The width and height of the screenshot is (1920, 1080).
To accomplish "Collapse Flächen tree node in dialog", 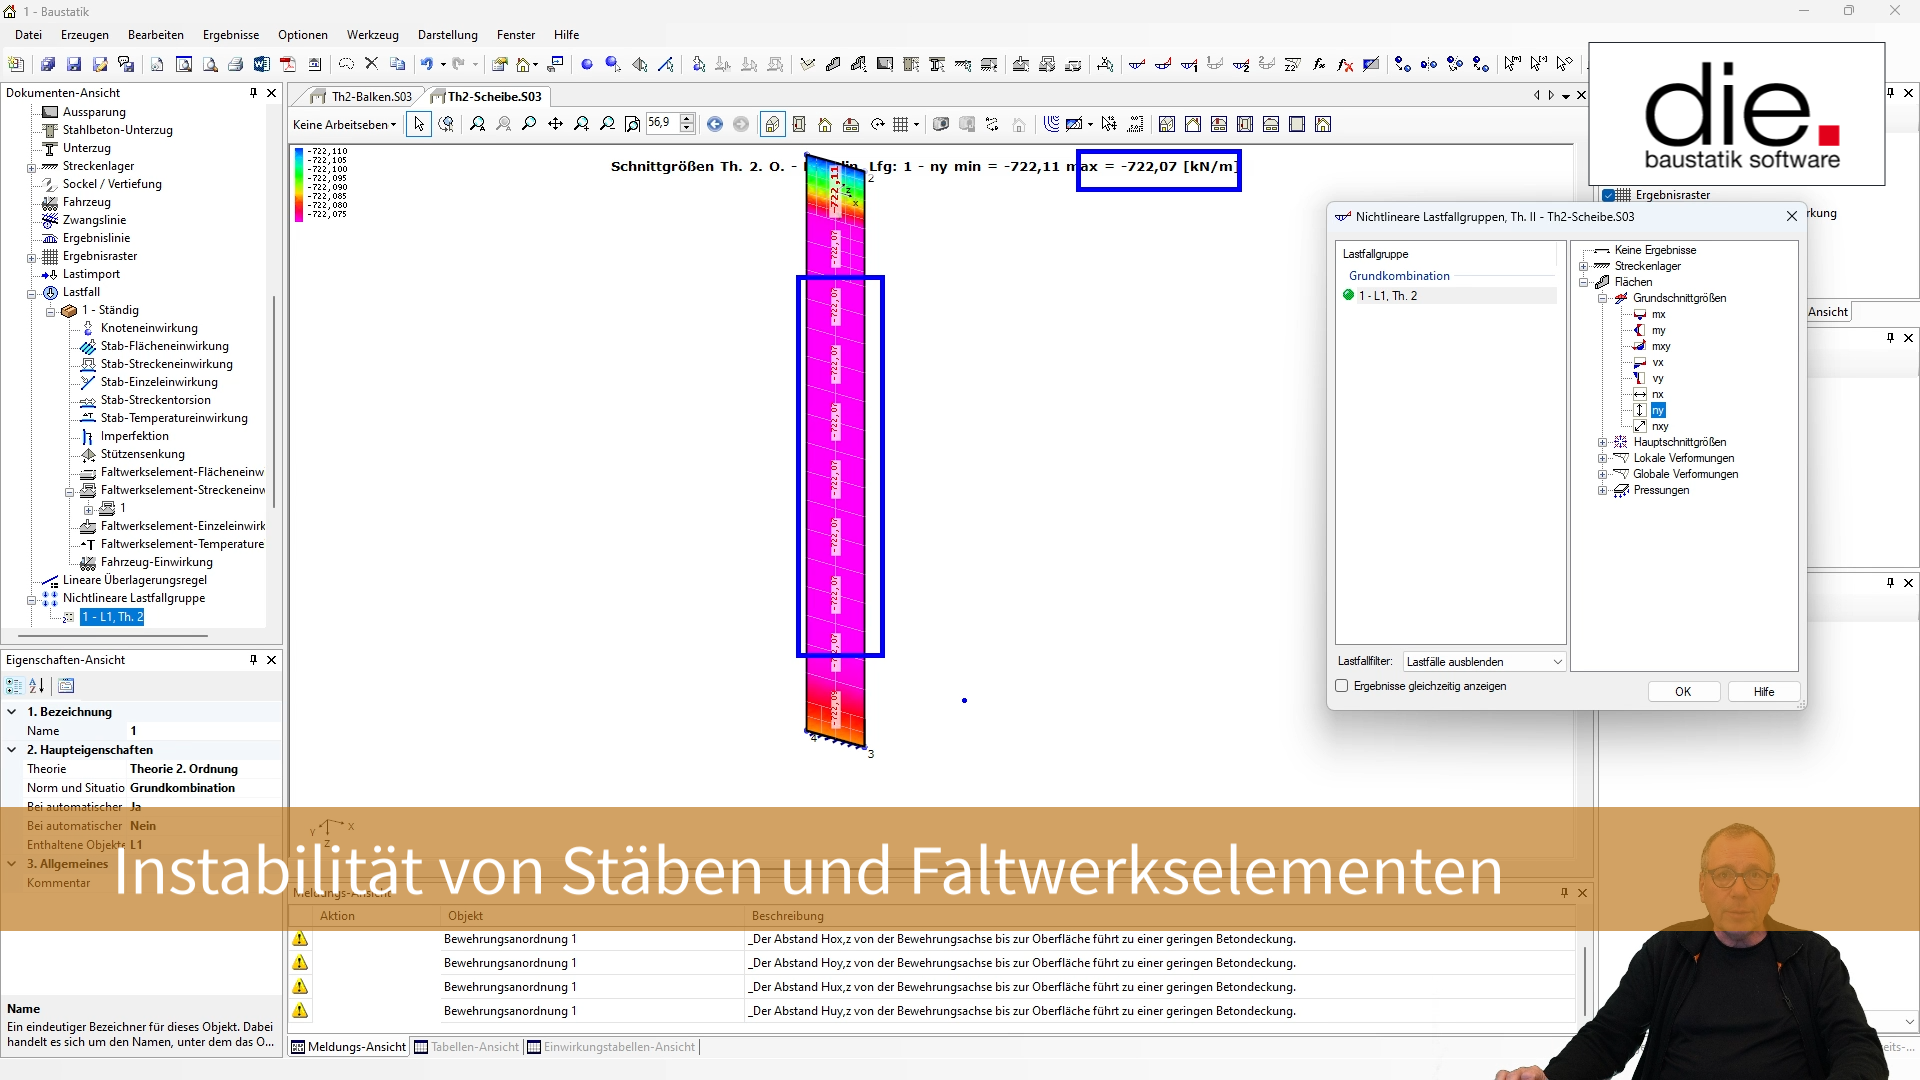I will coord(1584,282).
